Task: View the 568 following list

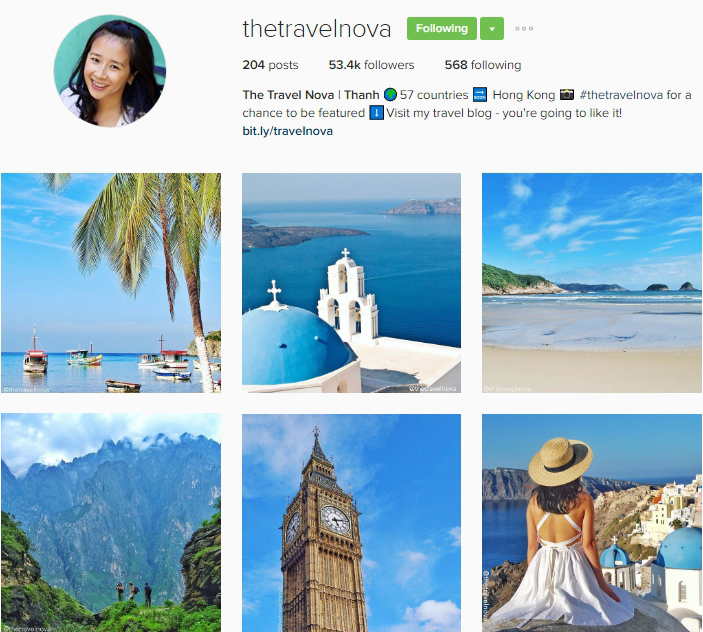Action: [x=483, y=65]
